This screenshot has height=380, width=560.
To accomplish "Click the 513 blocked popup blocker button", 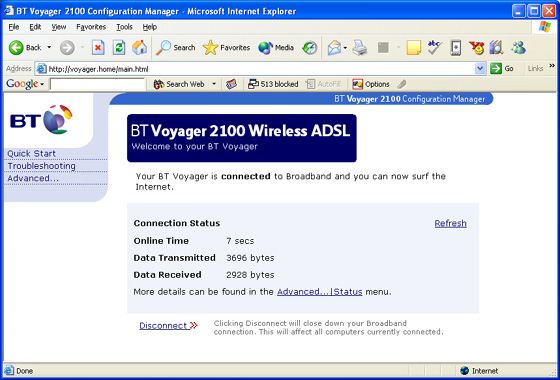I will click(273, 84).
